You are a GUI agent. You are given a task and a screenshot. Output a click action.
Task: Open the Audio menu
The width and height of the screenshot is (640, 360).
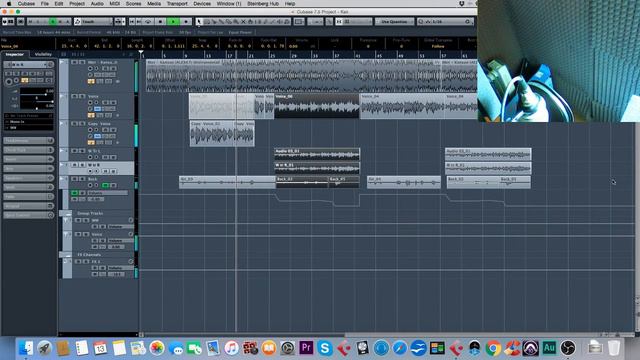tap(97, 3)
